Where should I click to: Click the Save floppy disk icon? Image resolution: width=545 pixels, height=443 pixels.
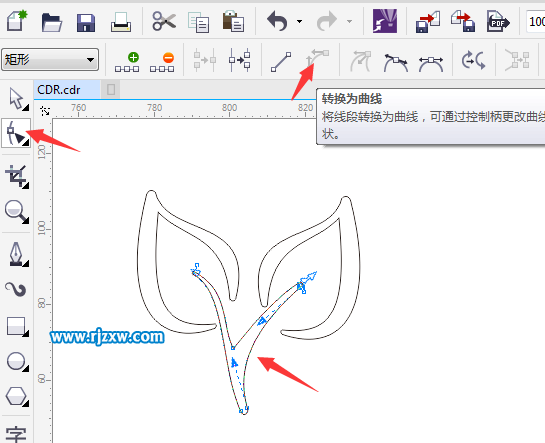tap(86, 22)
